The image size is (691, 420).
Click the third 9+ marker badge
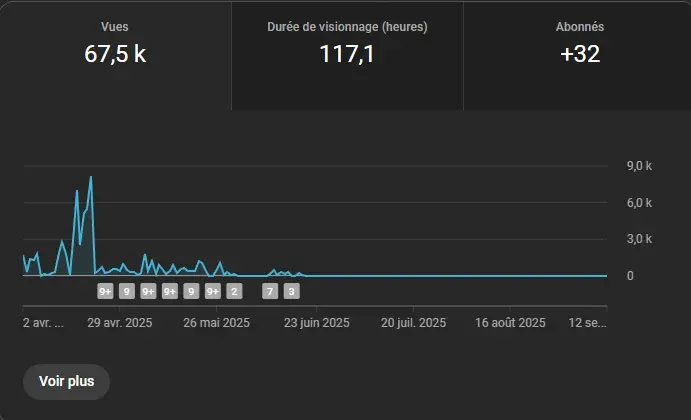click(170, 292)
